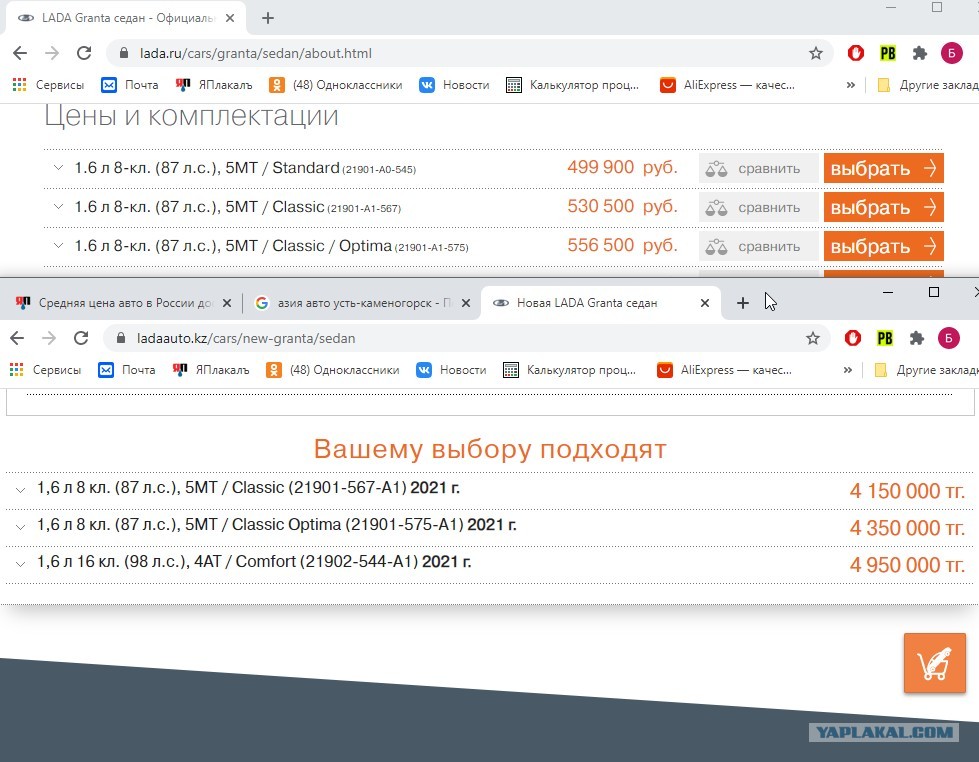Close the азия авто усть-каменогорск tab

coord(466,303)
